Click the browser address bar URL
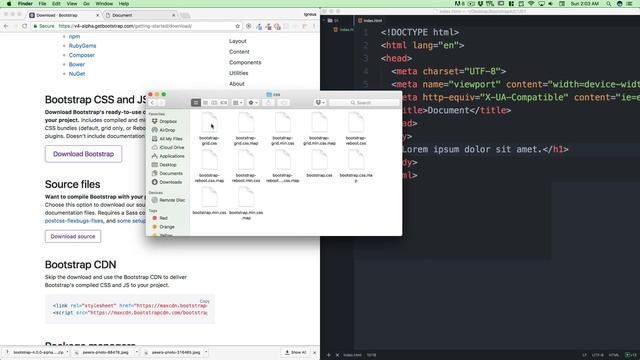The image size is (640, 360). [x=125, y=26]
